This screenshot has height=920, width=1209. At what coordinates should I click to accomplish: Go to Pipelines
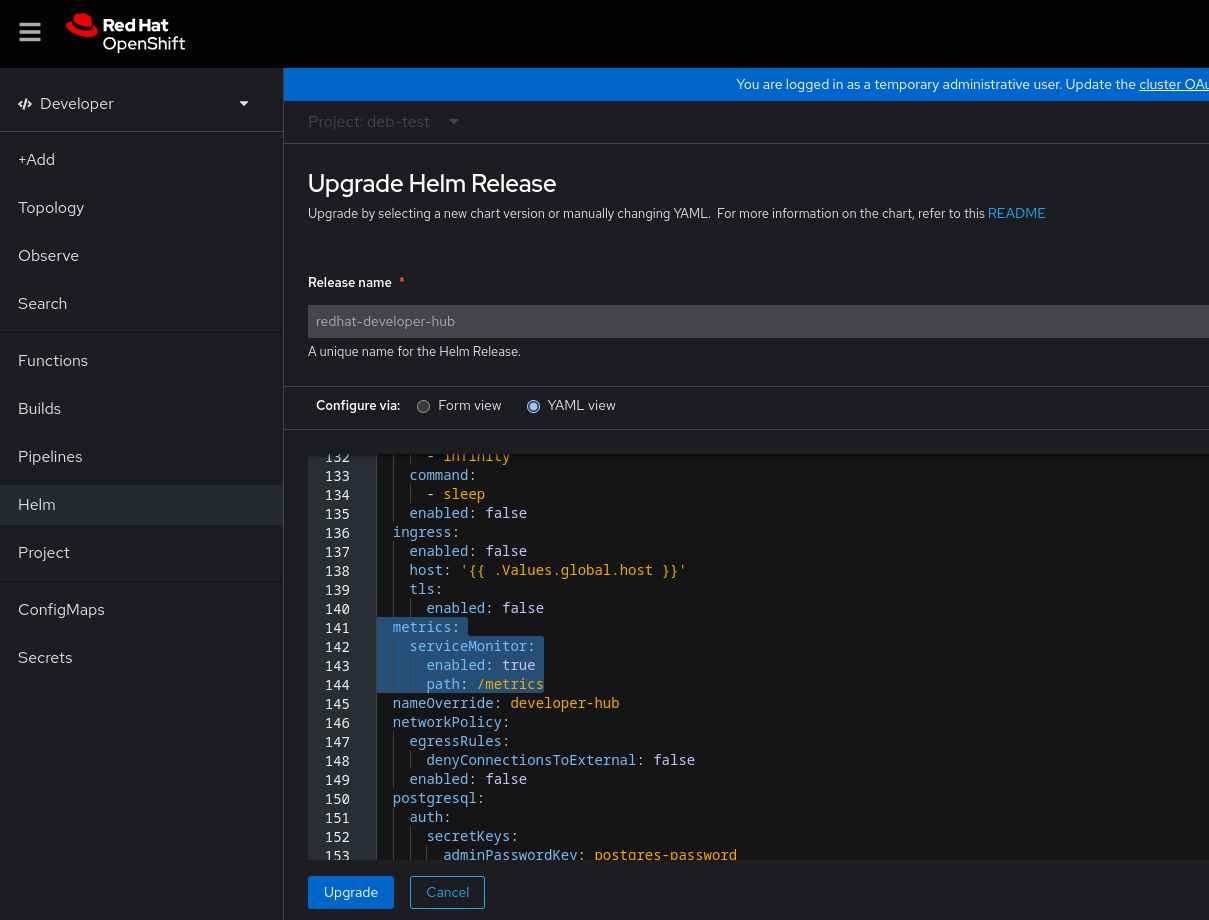pos(50,456)
